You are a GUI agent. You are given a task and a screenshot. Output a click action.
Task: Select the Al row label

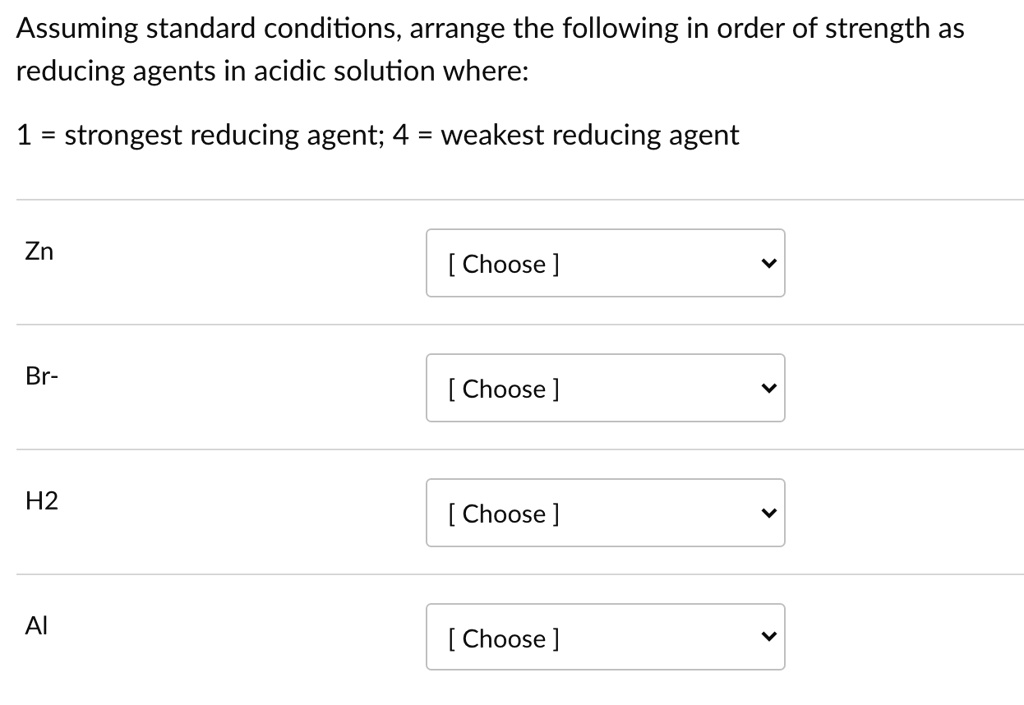36,625
